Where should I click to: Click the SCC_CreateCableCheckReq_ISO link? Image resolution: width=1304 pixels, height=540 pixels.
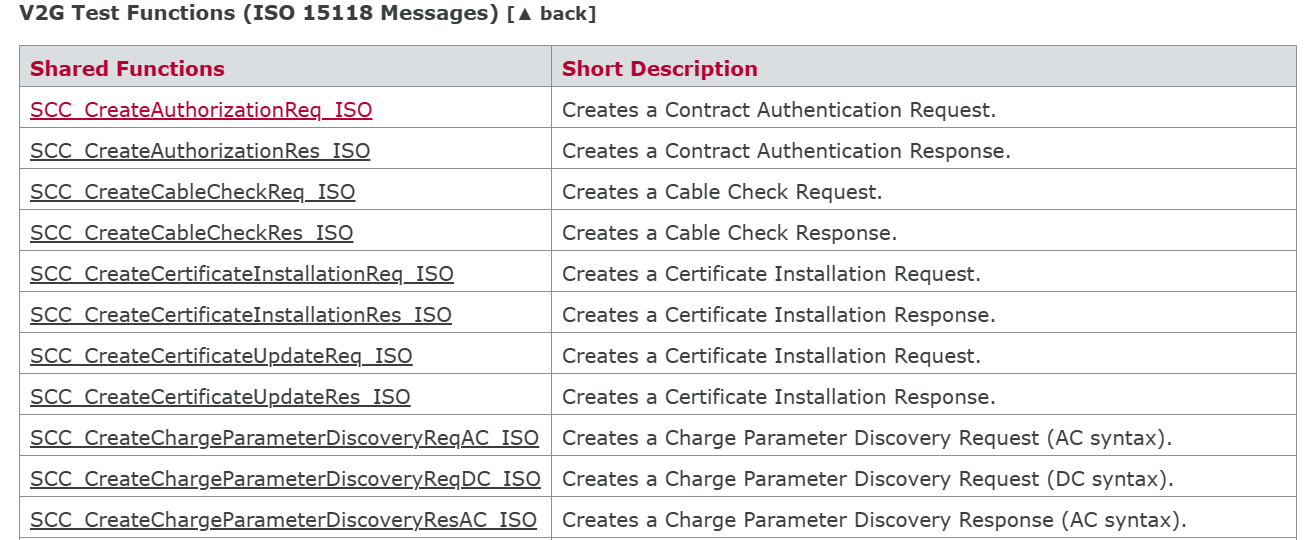192,192
